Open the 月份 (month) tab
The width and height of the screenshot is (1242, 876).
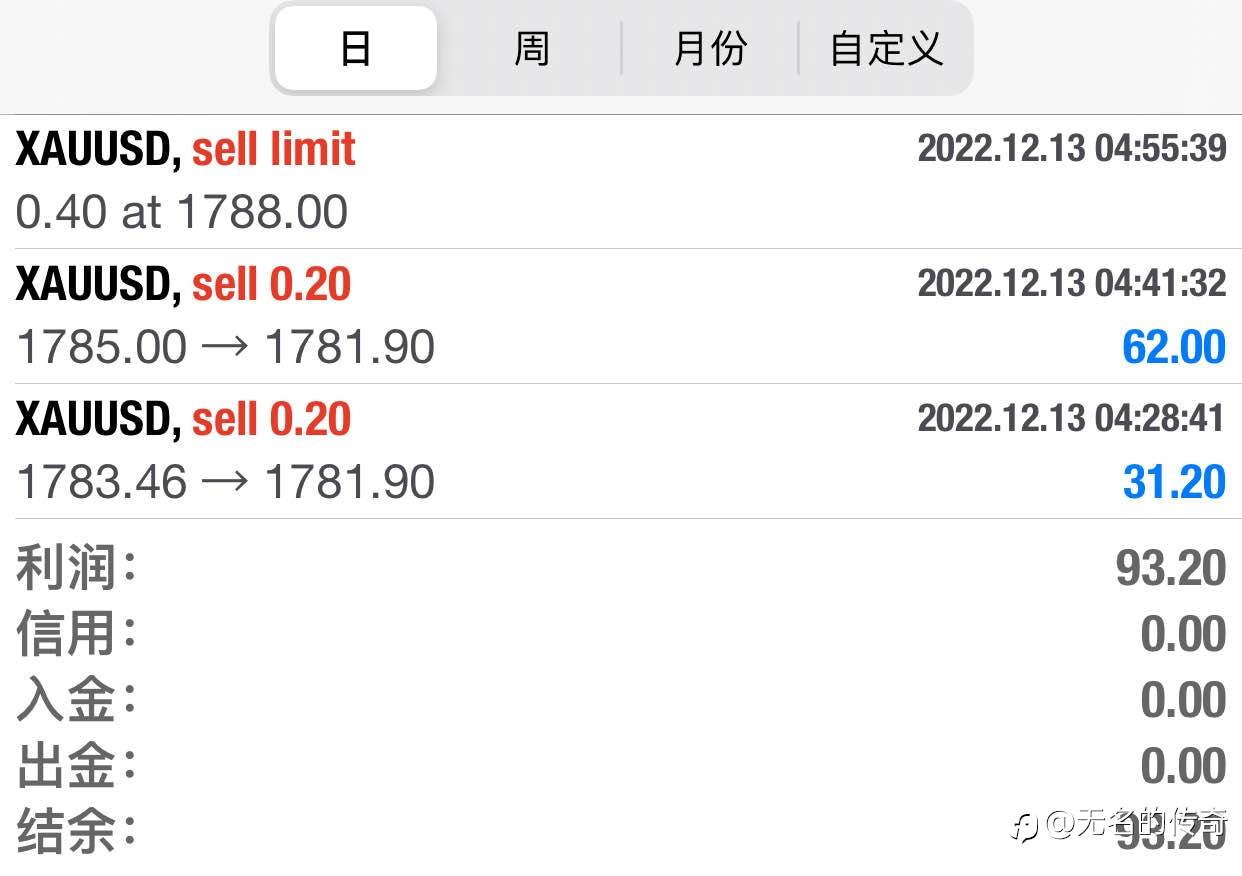coord(710,48)
